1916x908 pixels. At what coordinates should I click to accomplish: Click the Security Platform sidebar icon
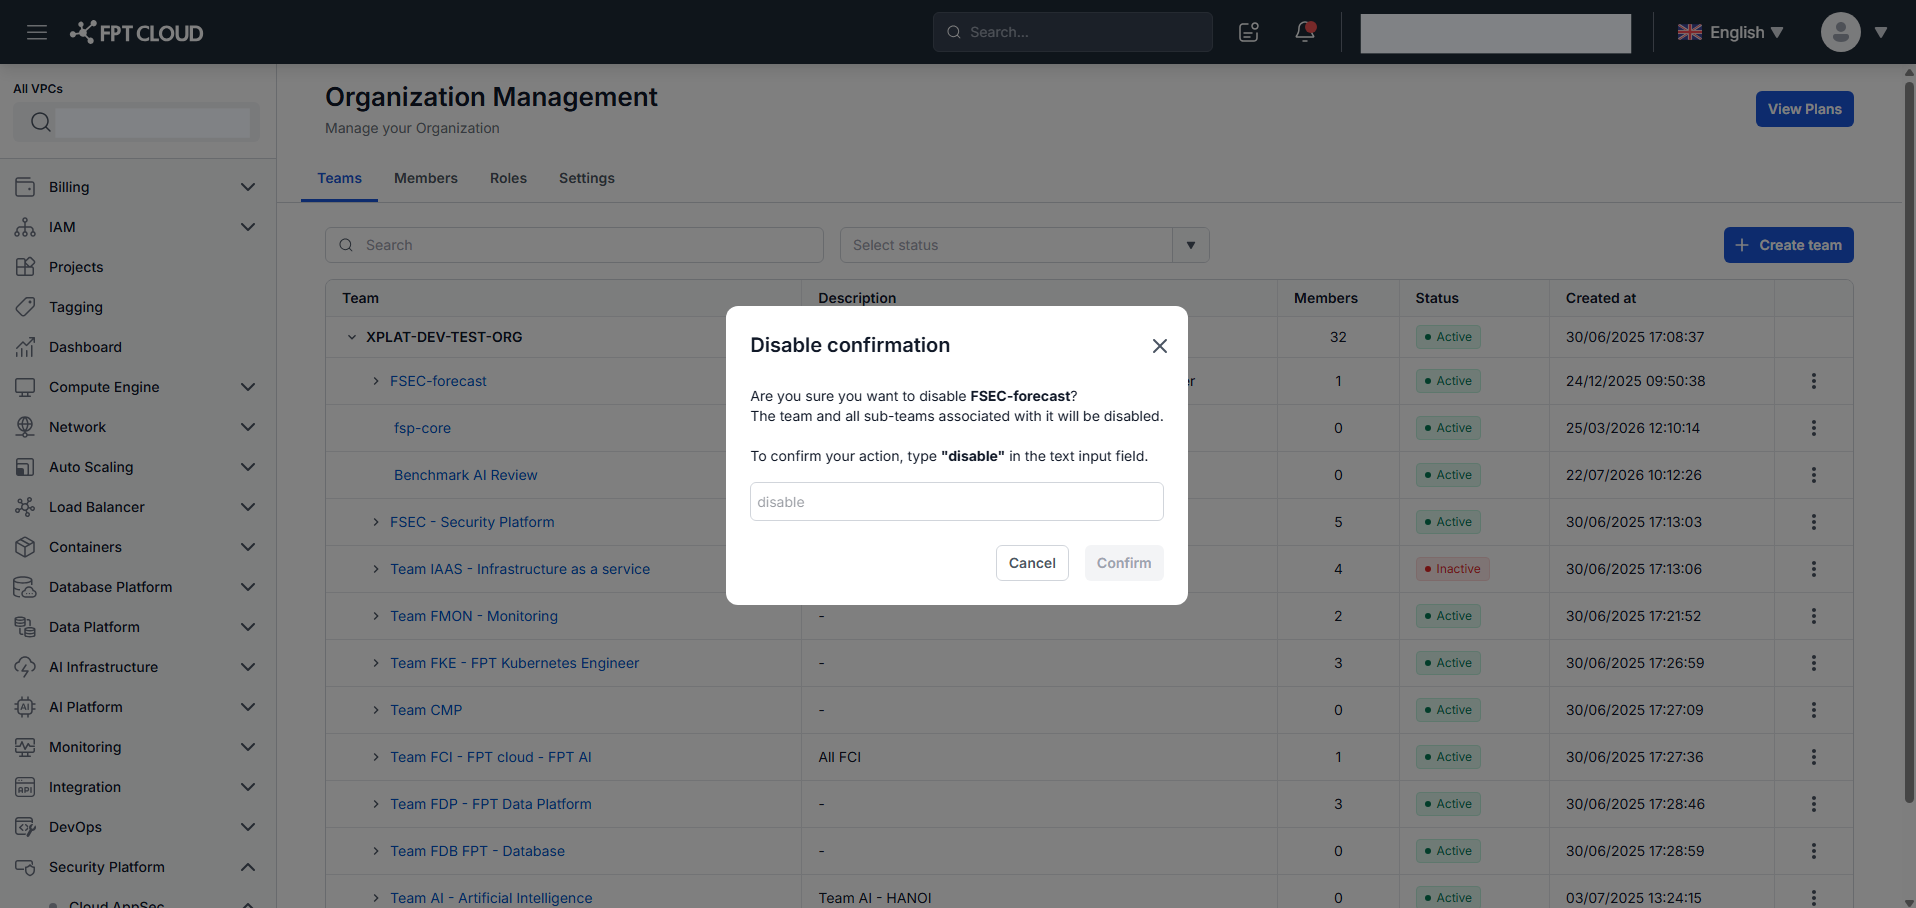point(25,867)
